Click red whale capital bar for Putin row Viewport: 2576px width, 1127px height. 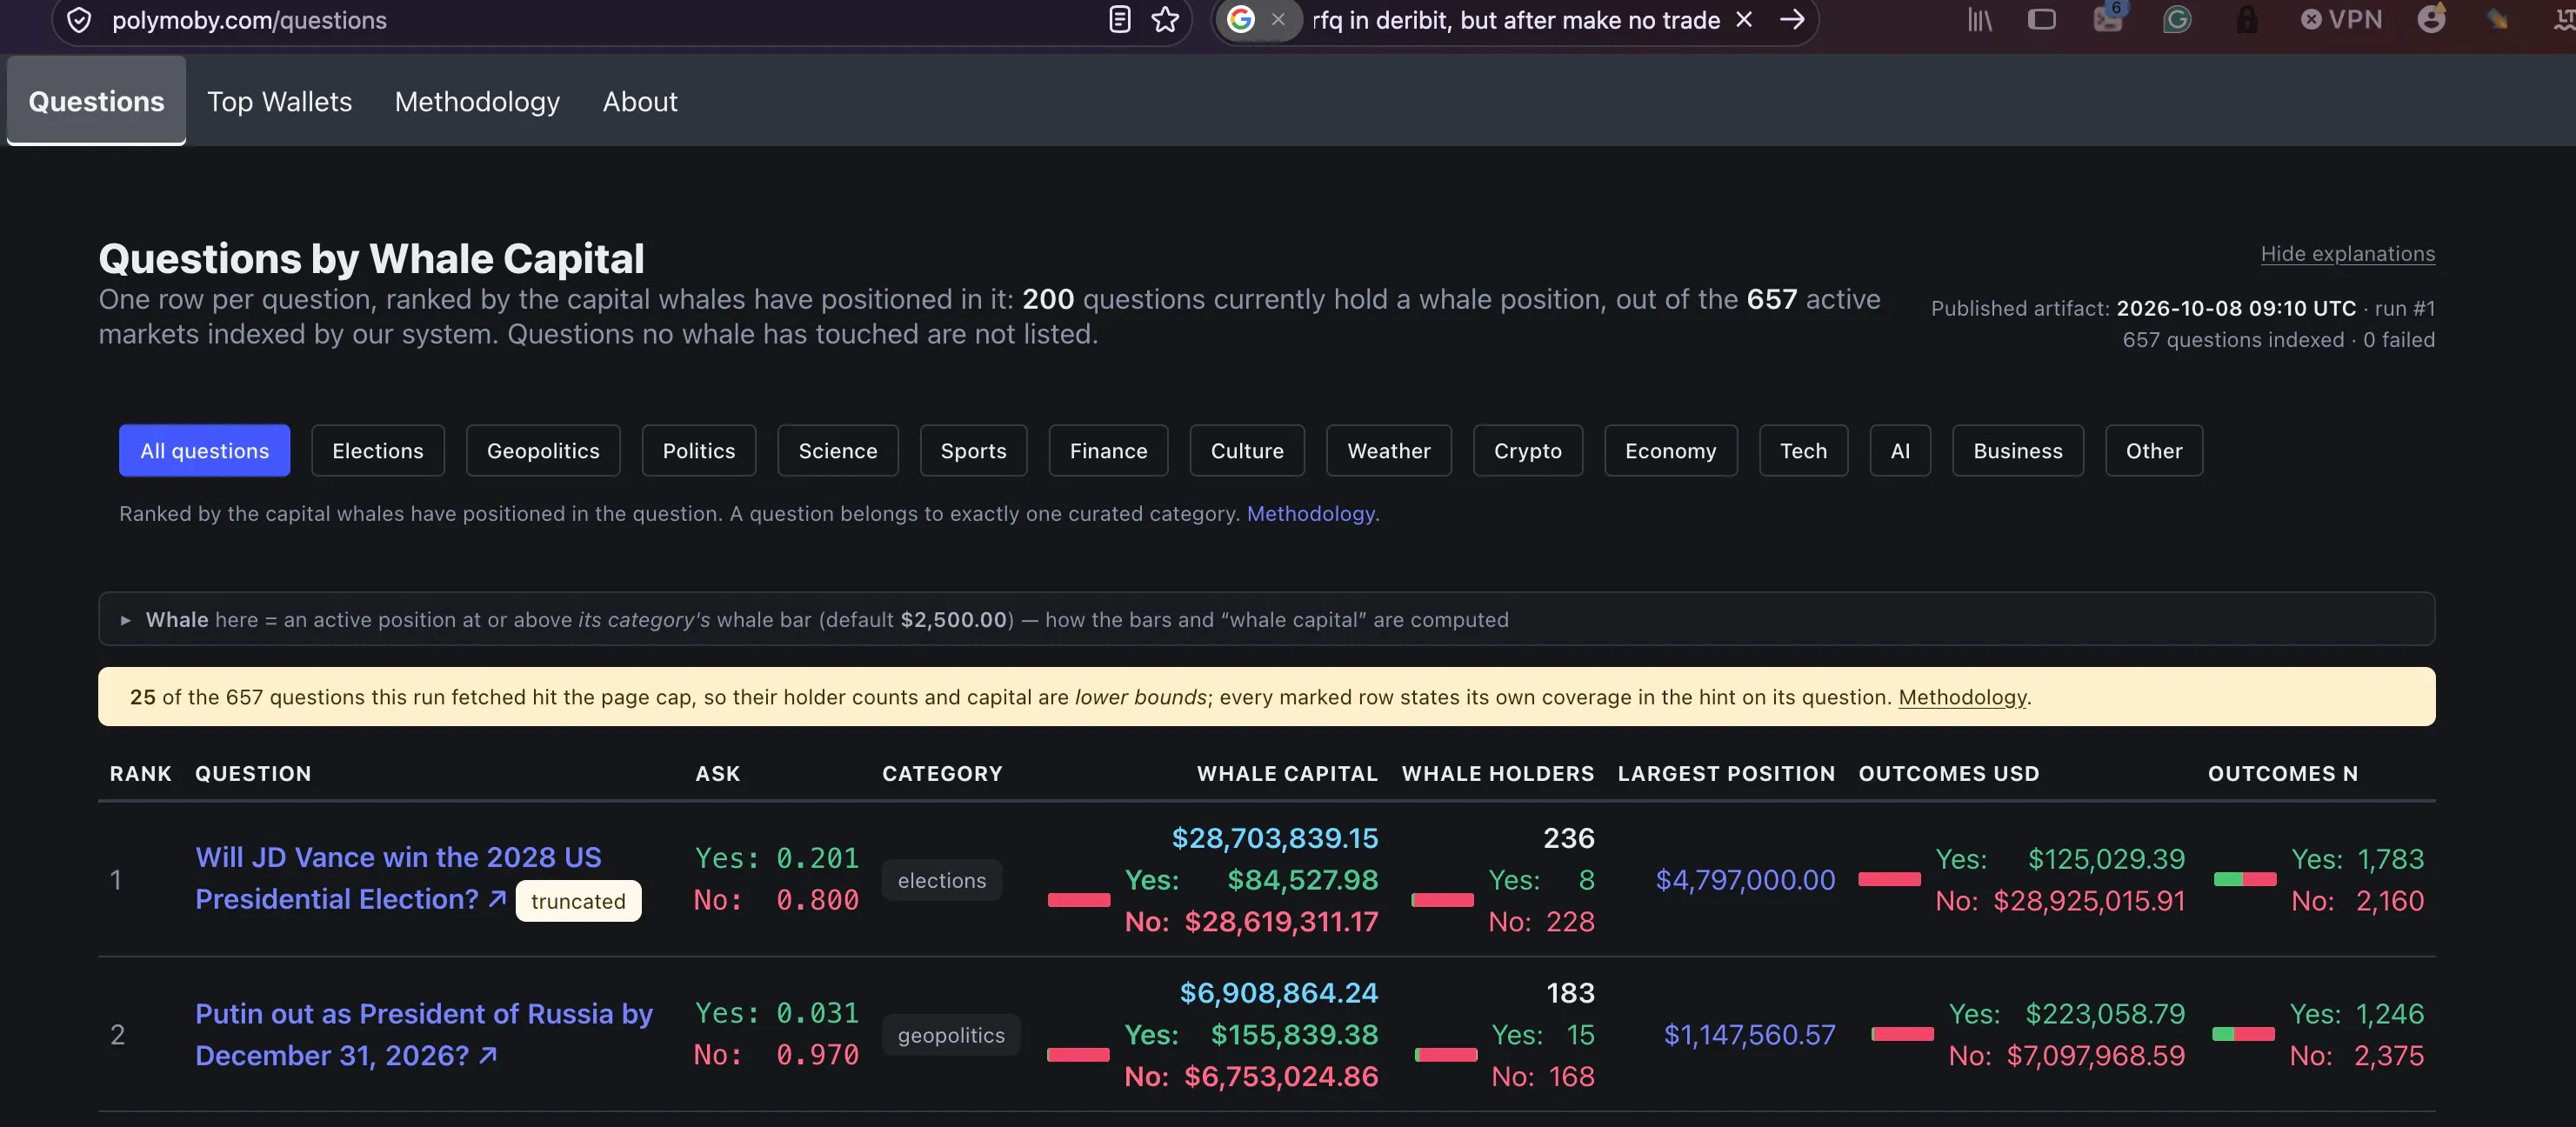(1078, 1055)
